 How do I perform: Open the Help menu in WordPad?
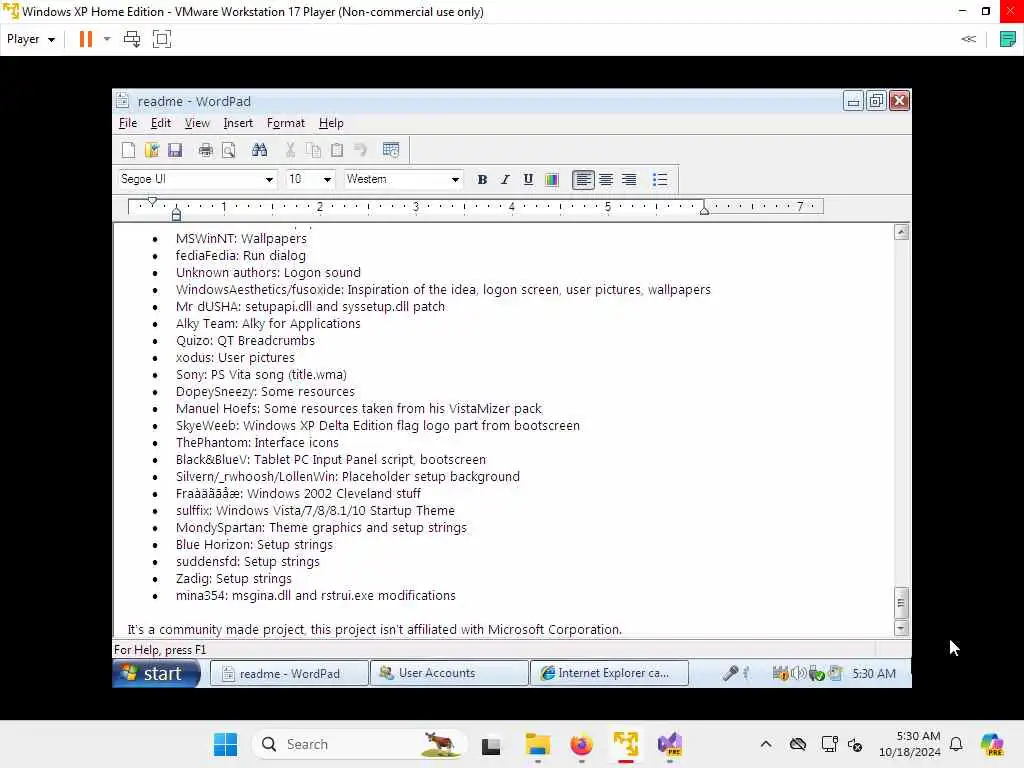(331, 123)
